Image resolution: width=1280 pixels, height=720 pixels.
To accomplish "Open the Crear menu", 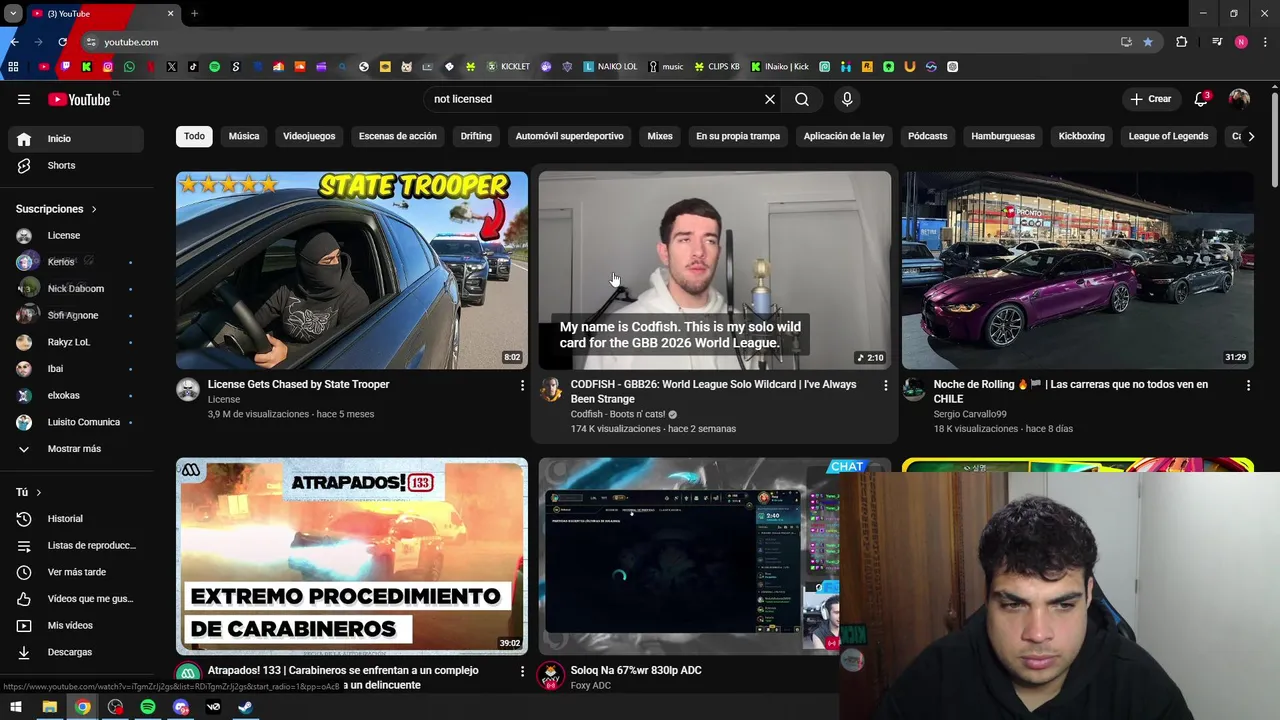I will pyautogui.click(x=1150, y=99).
